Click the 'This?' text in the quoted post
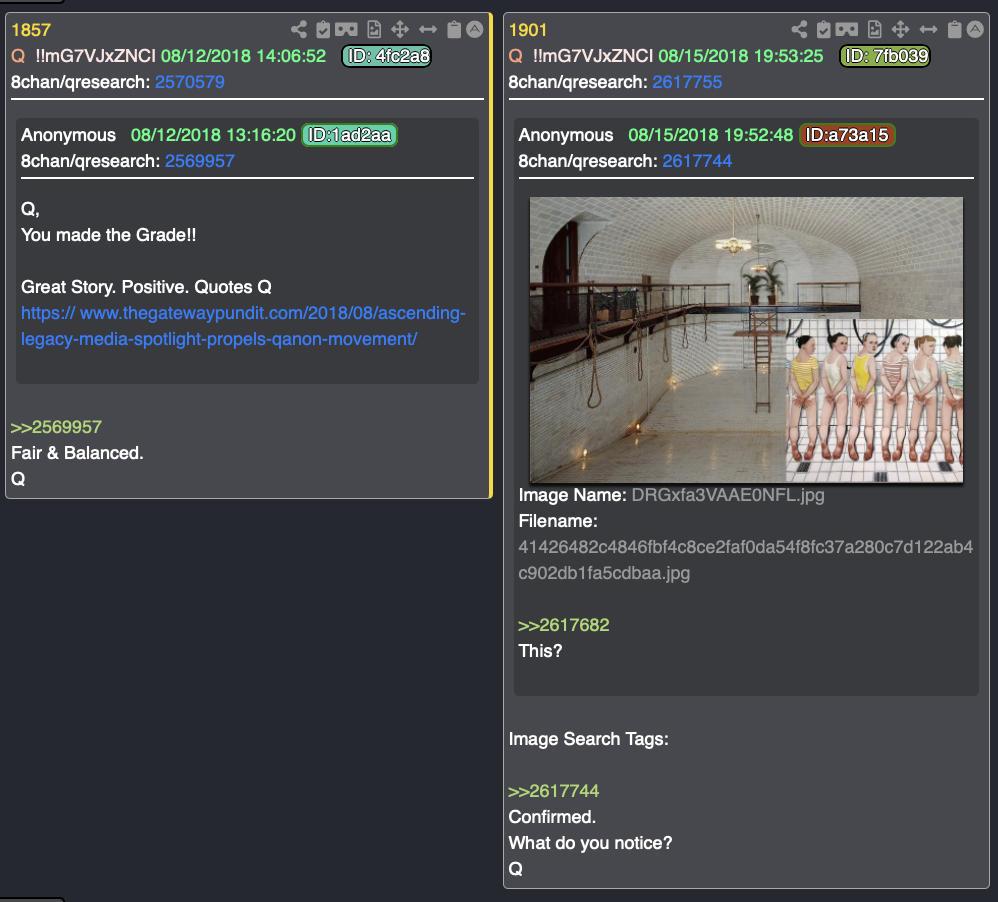The height and width of the screenshot is (902, 998). (x=540, y=651)
